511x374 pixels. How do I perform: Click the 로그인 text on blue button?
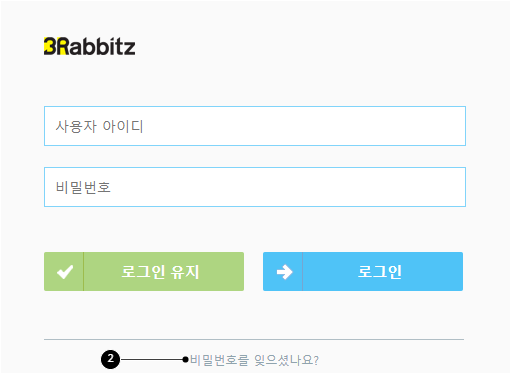tap(380, 272)
